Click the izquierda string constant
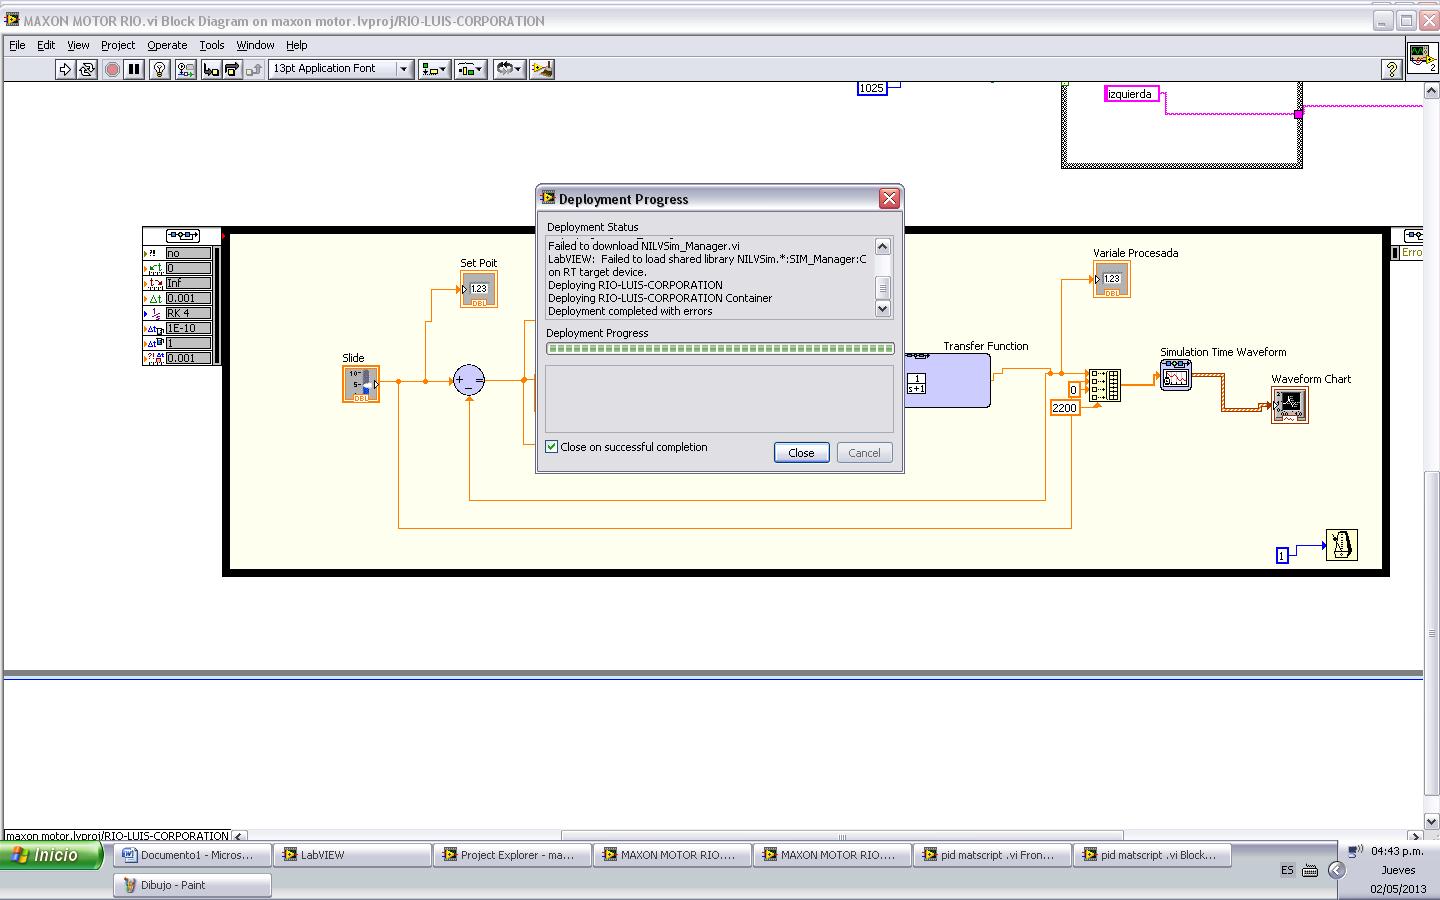Viewport: 1440px width, 900px height. pyautogui.click(x=1131, y=94)
